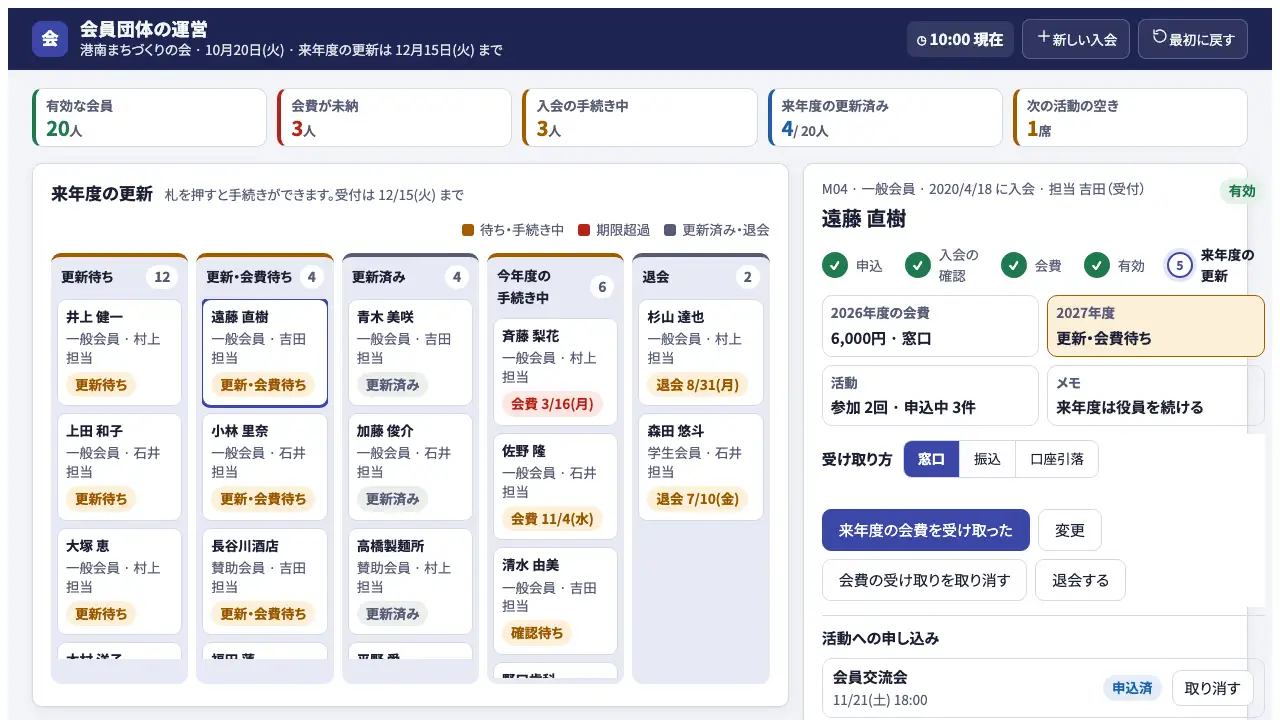Viewport: 1280px width, 720px height.
Task: Cancel the 会員交流会 application with 取り消す
Action: click(x=1212, y=688)
